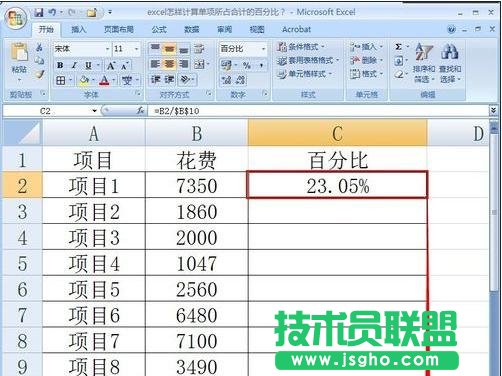This screenshot has width=502, height=376.
Task: Expand the formula bar with double chevron
Action: 493,110
